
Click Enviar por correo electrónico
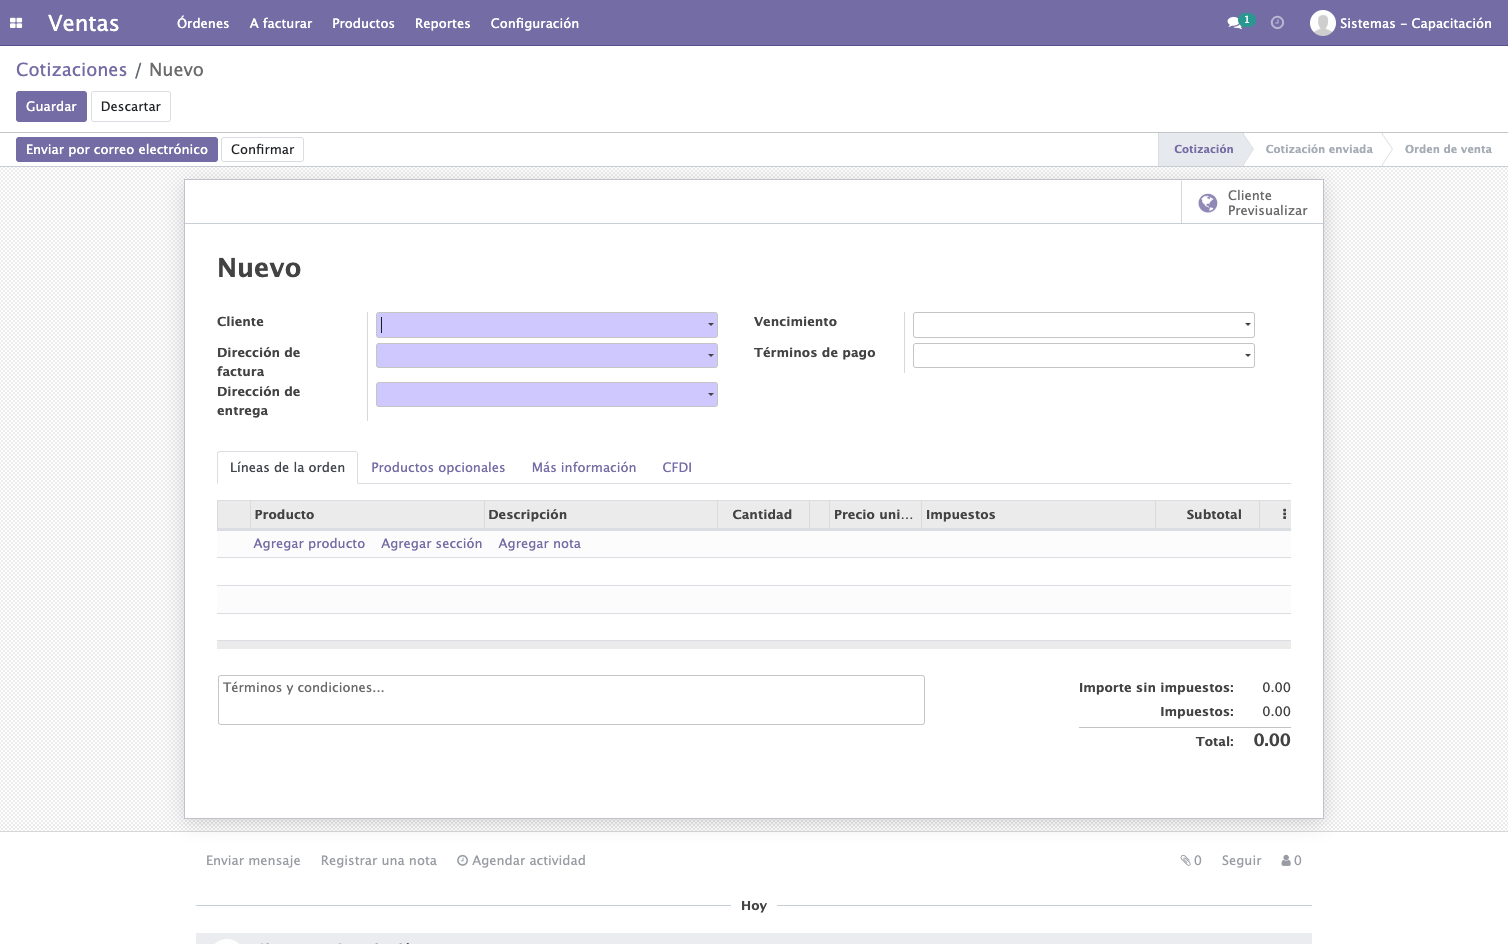117,149
